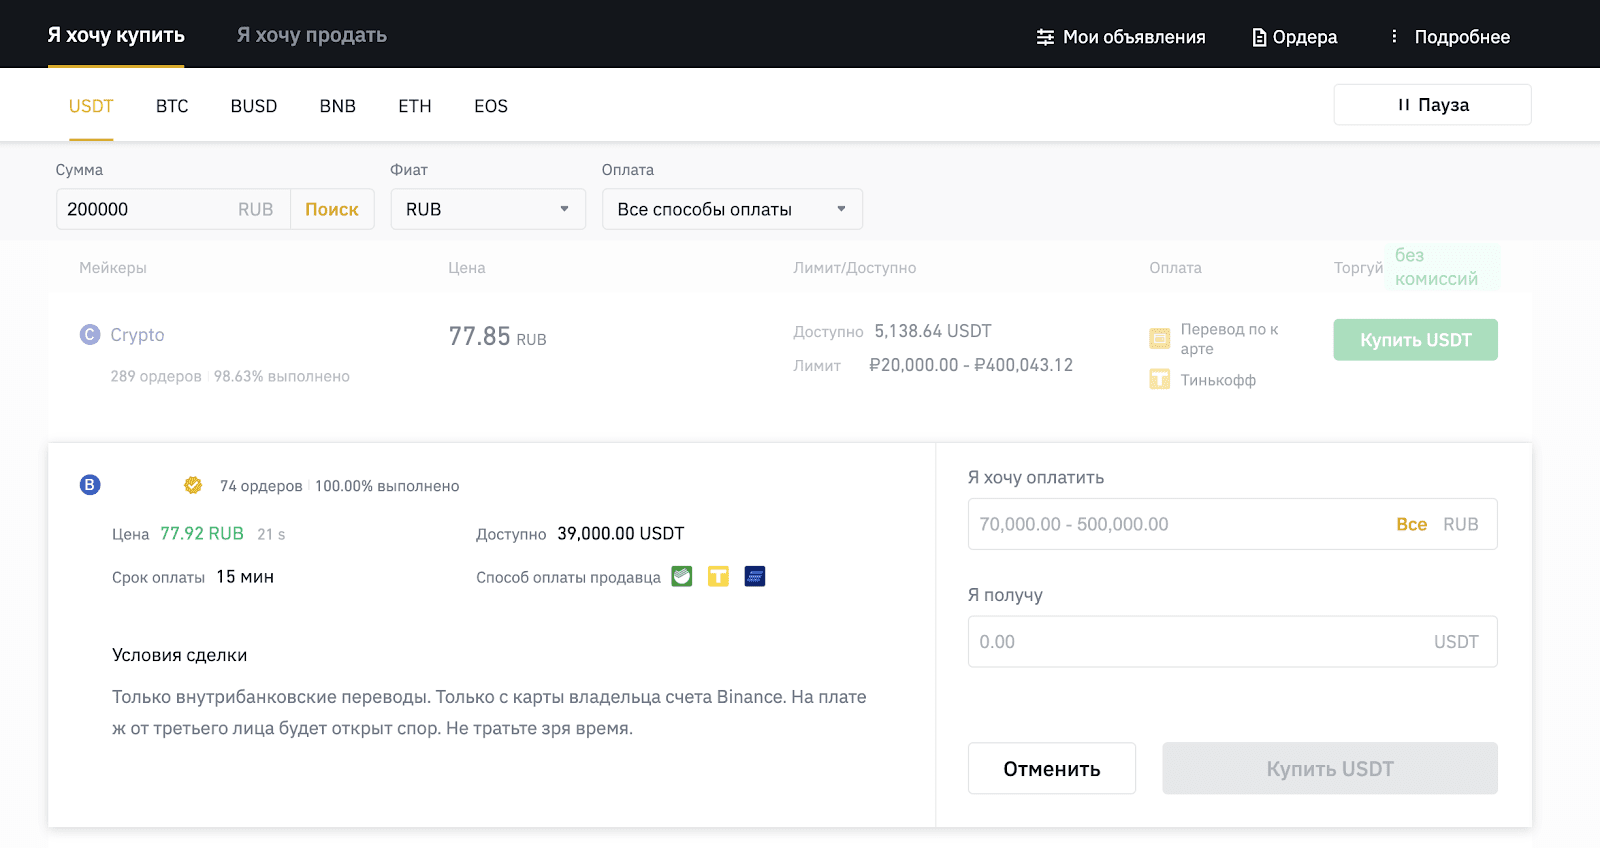The image size is (1600, 848).
Task: Select the BTC tab
Action: [172, 106]
